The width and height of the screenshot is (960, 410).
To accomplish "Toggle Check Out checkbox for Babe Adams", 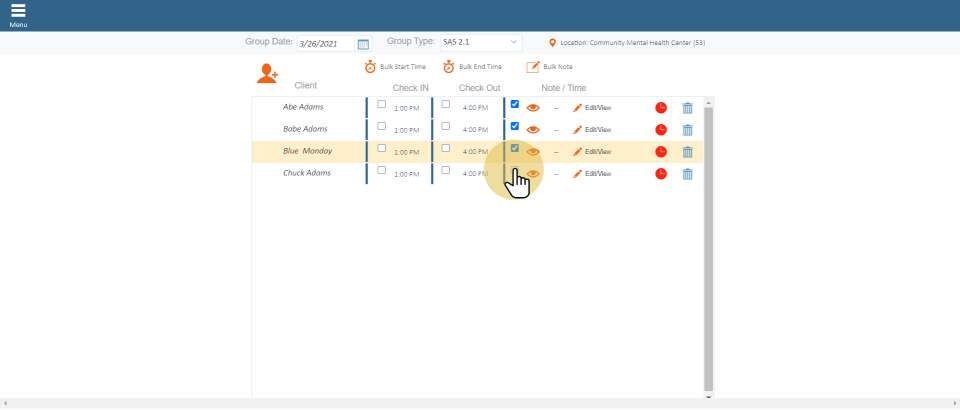I will pos(446,126).
